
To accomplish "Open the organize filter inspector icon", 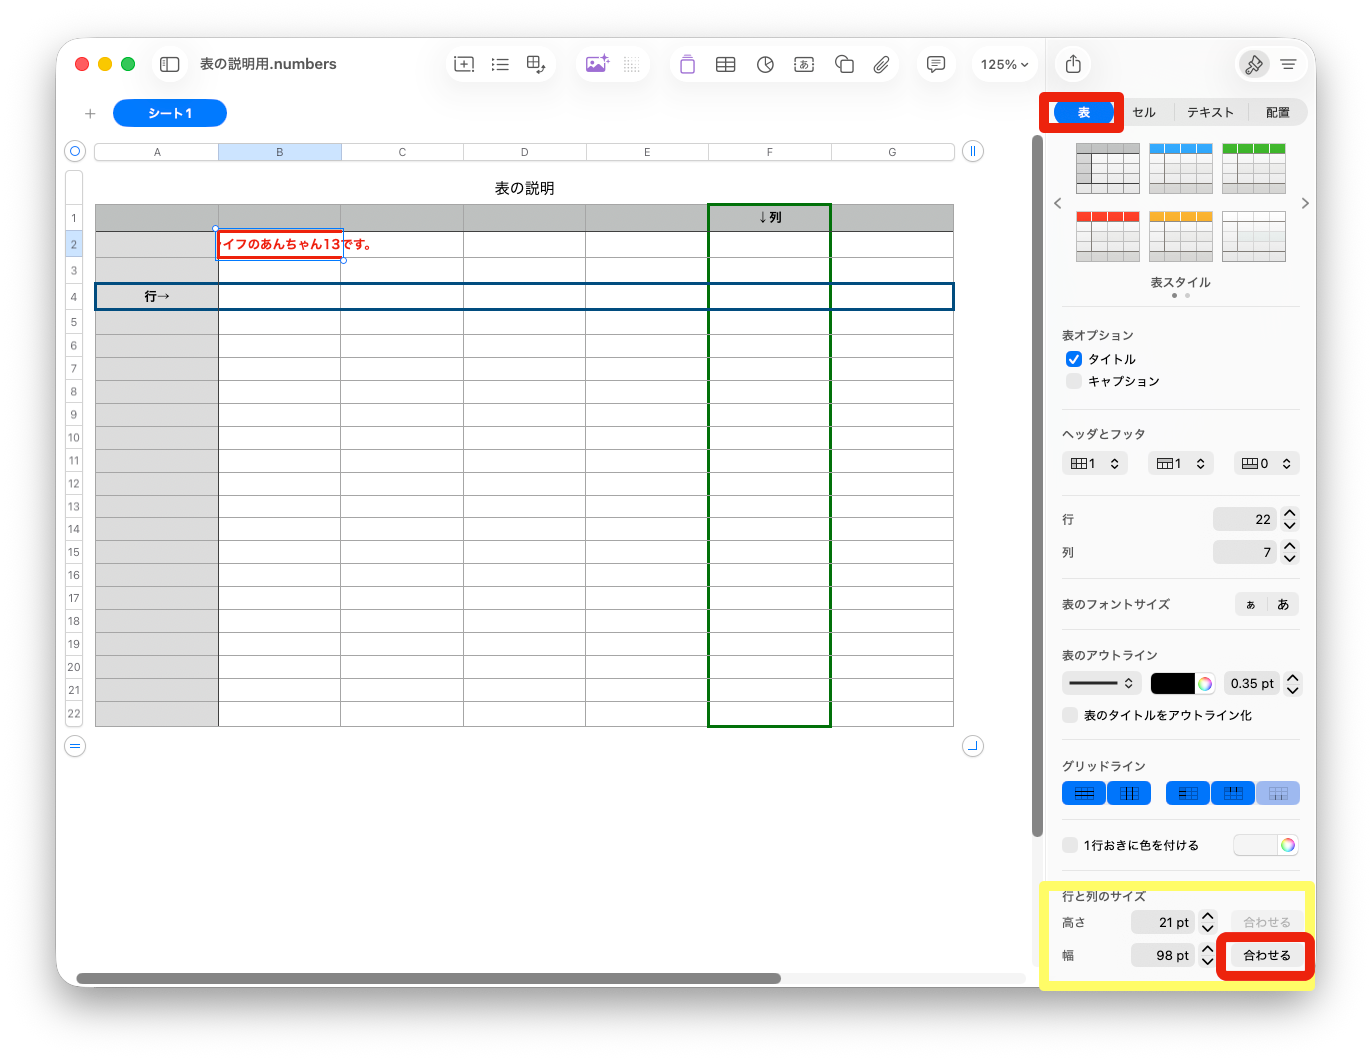I will click(1288, 64).
